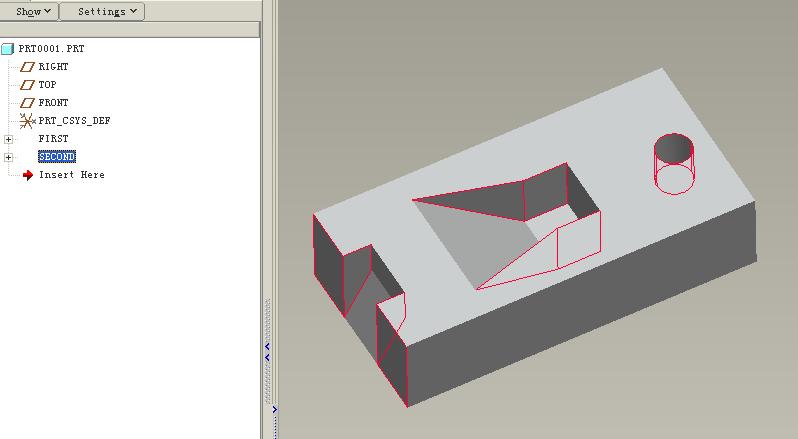Select the FIRST group in model tree
The width and height of the screenshot is (798, 439).
tap(53, 139)
